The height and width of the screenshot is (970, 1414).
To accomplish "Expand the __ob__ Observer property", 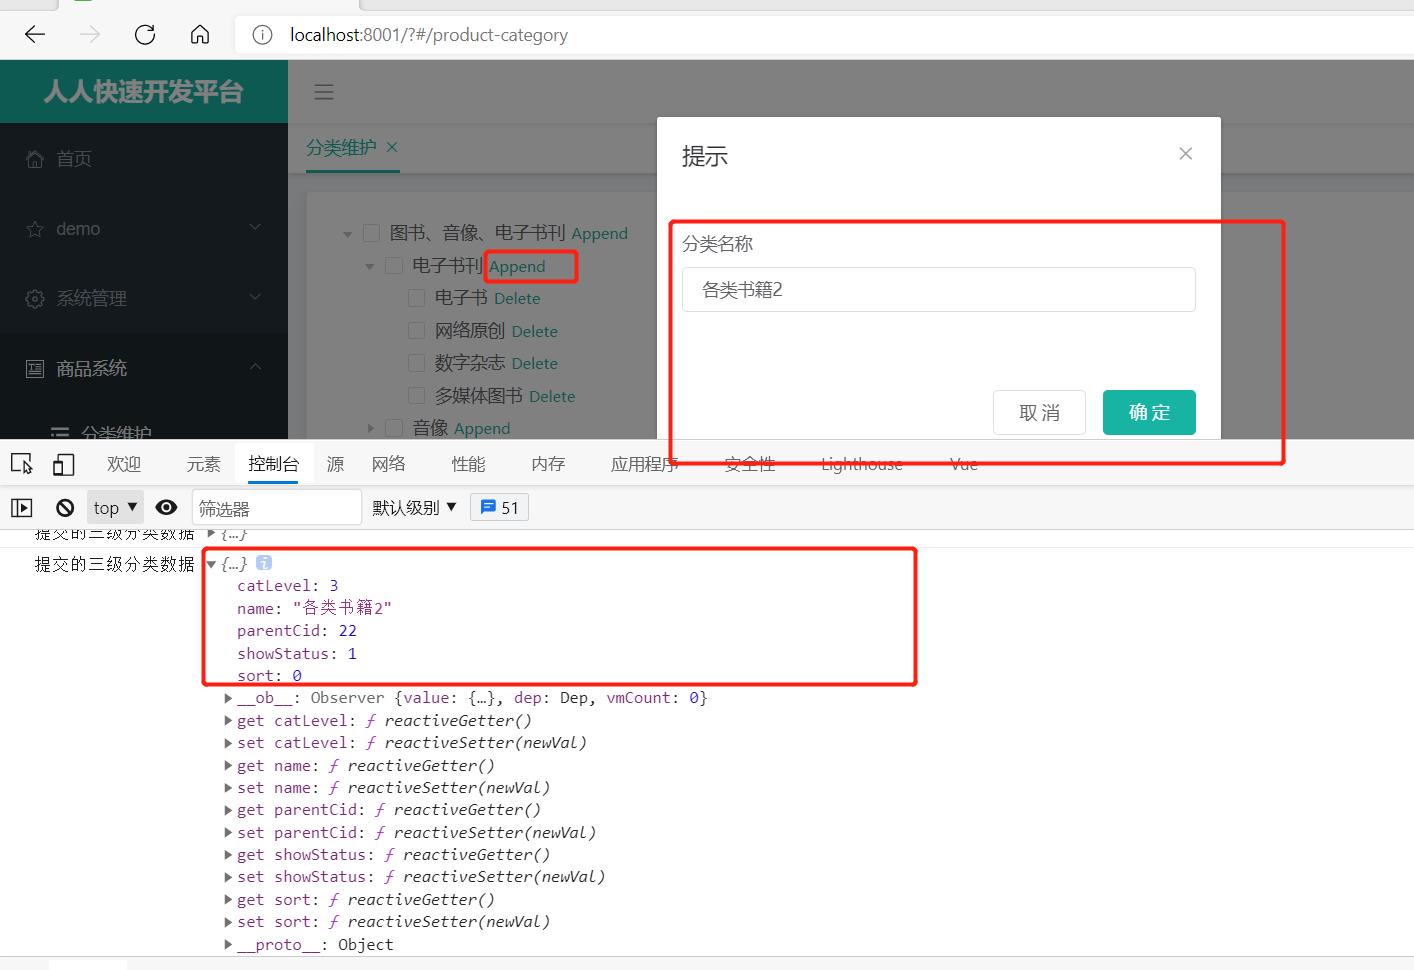I will click(x=229, y=698).
